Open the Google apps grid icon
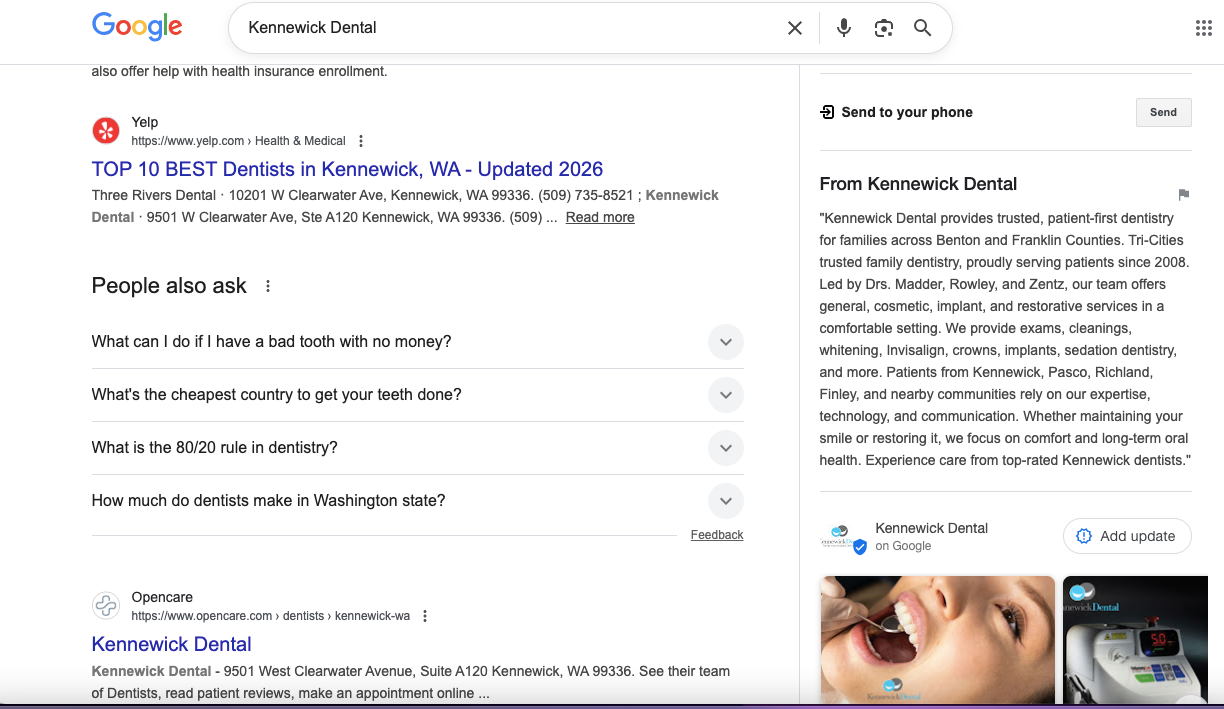Viewport: 1224px width, 709px height. tap(1203, 27)
